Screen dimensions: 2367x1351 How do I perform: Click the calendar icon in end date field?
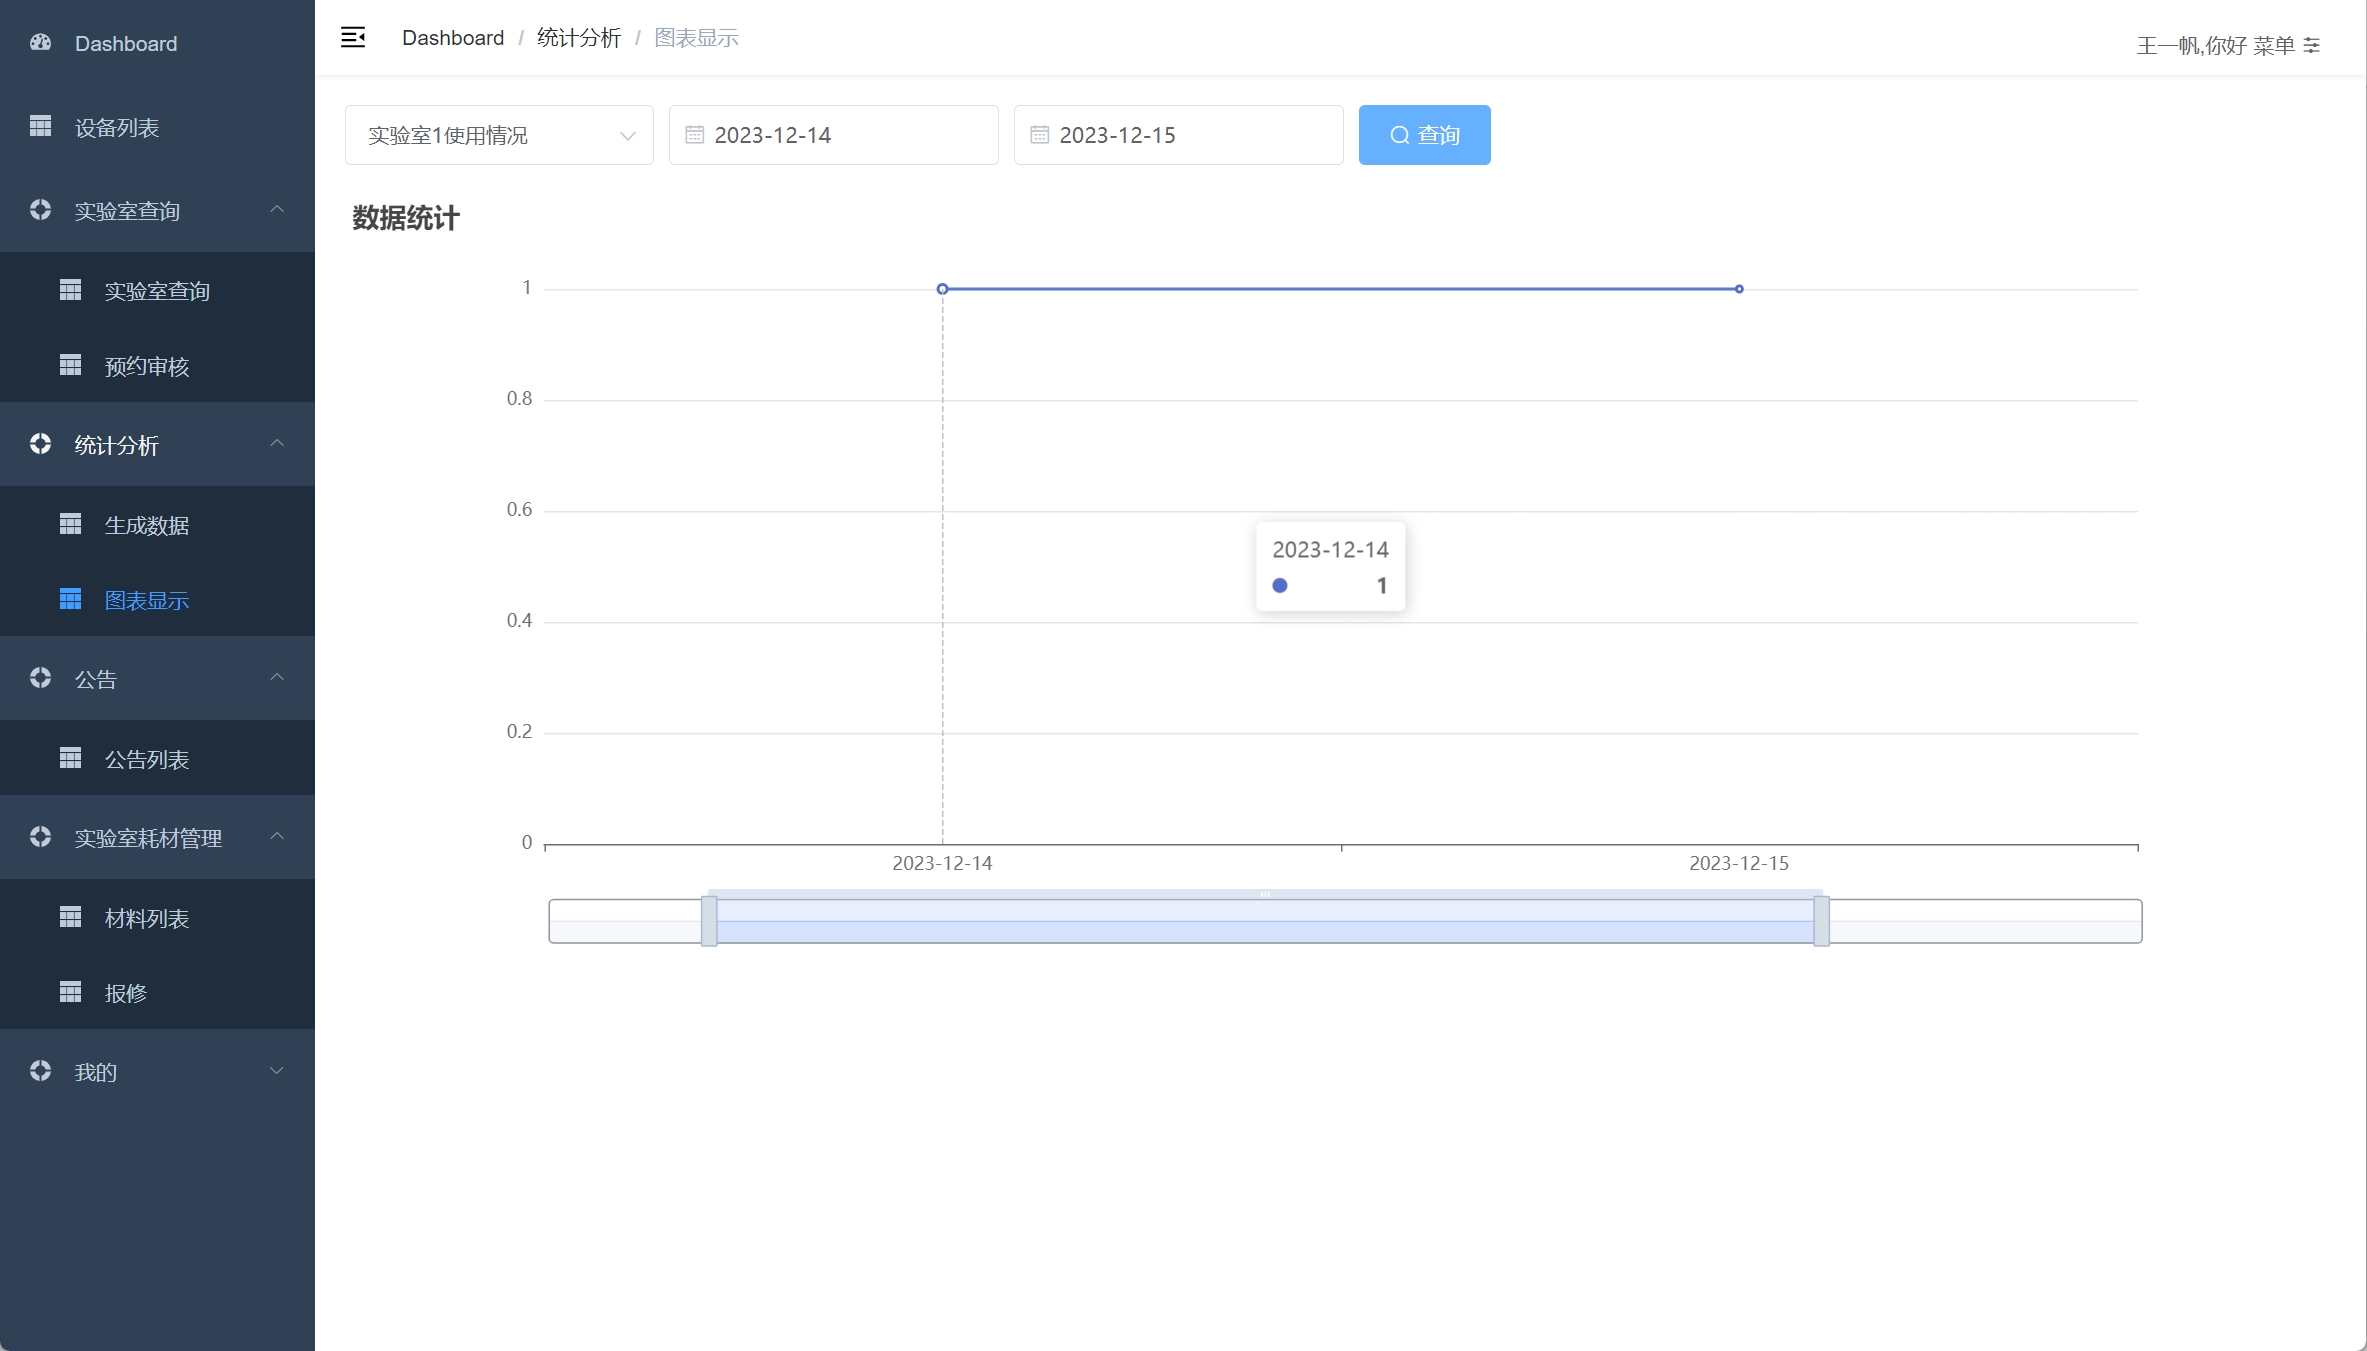point(1039,135)
